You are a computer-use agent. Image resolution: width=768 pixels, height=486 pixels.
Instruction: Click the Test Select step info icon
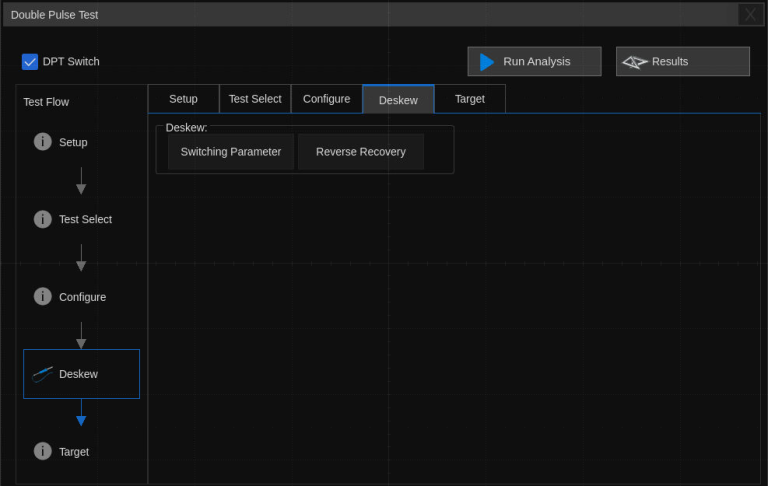point(43,219)
